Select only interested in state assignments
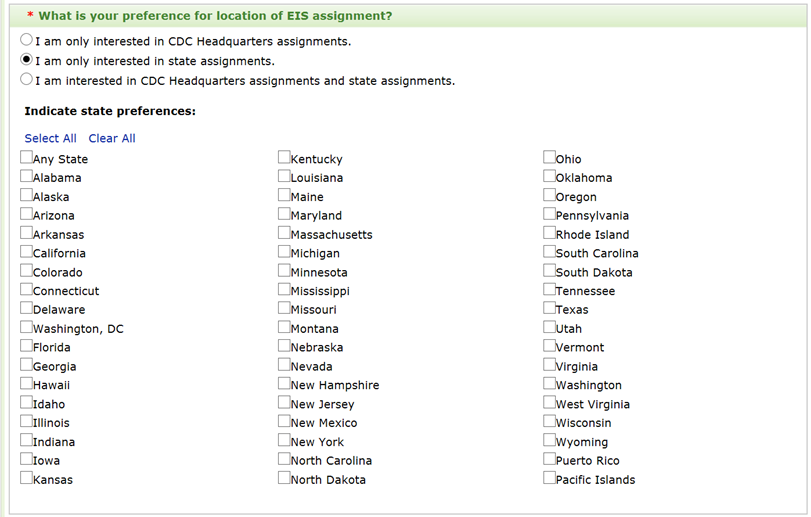Image resolution: width=811 pixels, height=517 pixels. (27, 60)
